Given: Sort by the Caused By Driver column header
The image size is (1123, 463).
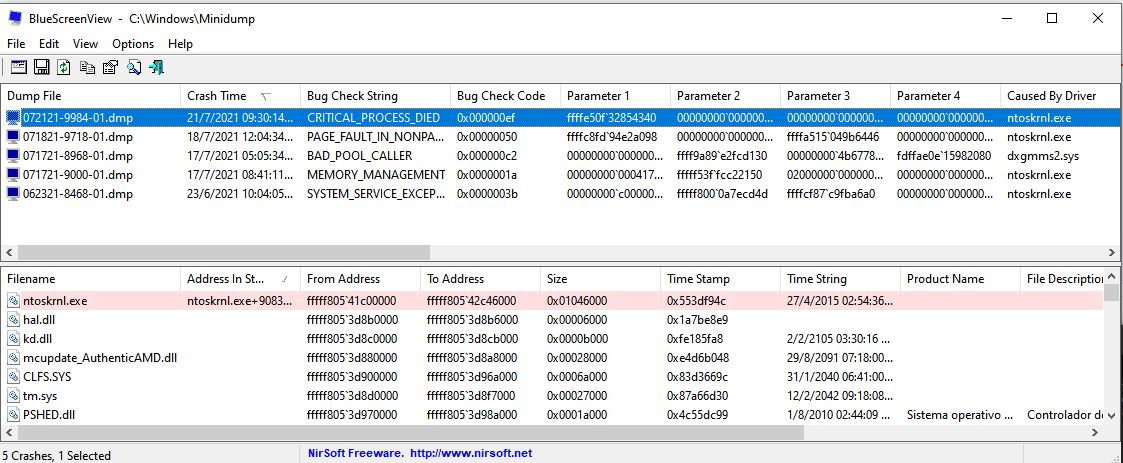Looking at the screenshot, I should [x=1061, y=95].
